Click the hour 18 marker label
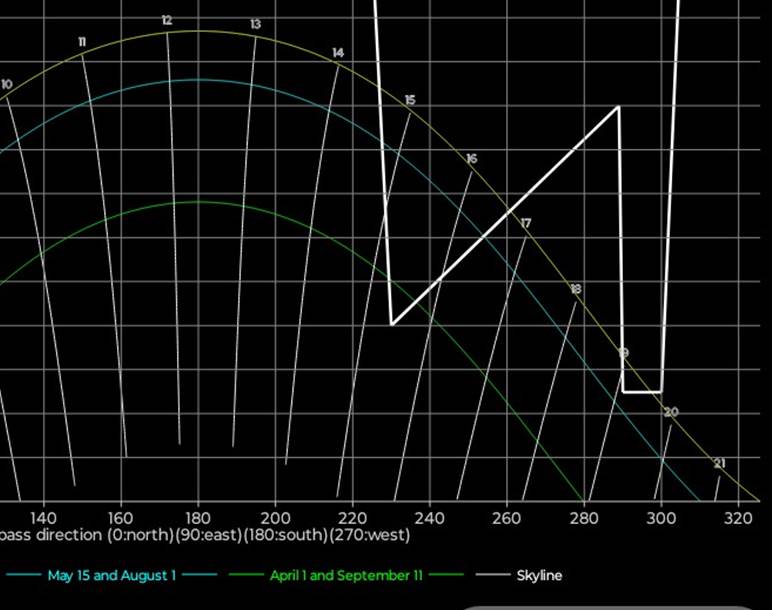Image resolution: width=772 pixels, height=610 pixels. coord(575,289)
